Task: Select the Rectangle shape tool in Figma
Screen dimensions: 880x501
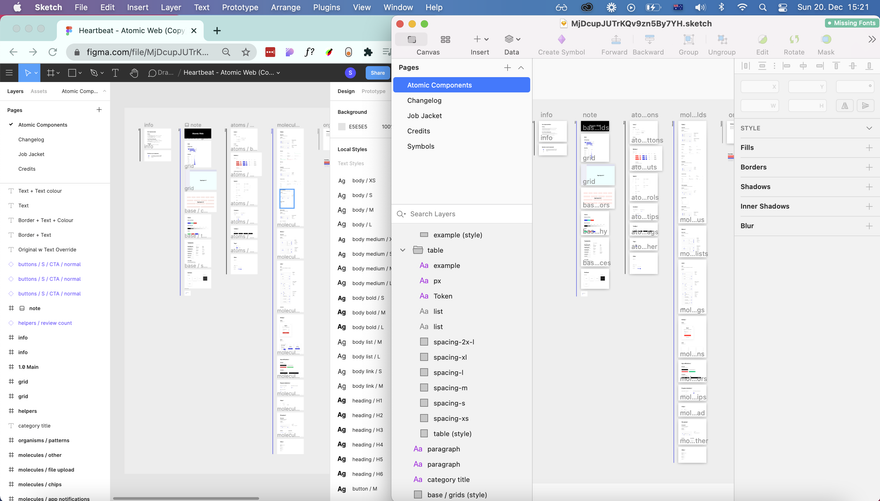Action: (71, 72)
